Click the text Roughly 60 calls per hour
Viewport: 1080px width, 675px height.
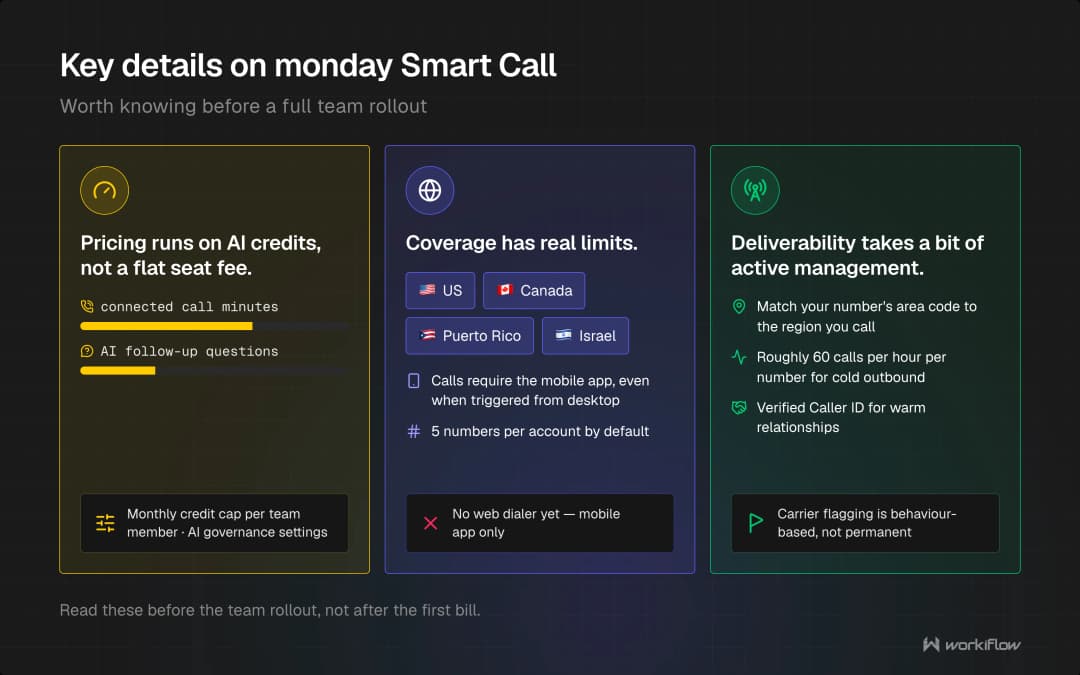coord(851,367)
